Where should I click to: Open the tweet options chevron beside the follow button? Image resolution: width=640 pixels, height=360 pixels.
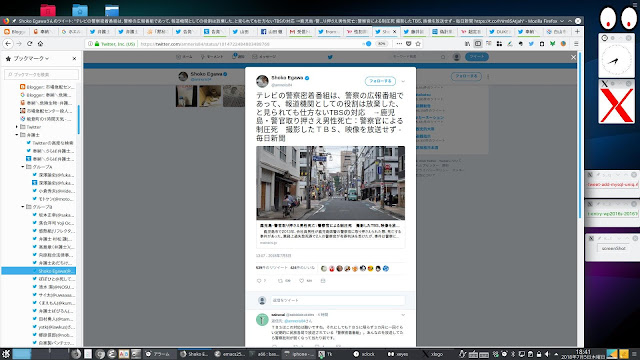(403, 81)
